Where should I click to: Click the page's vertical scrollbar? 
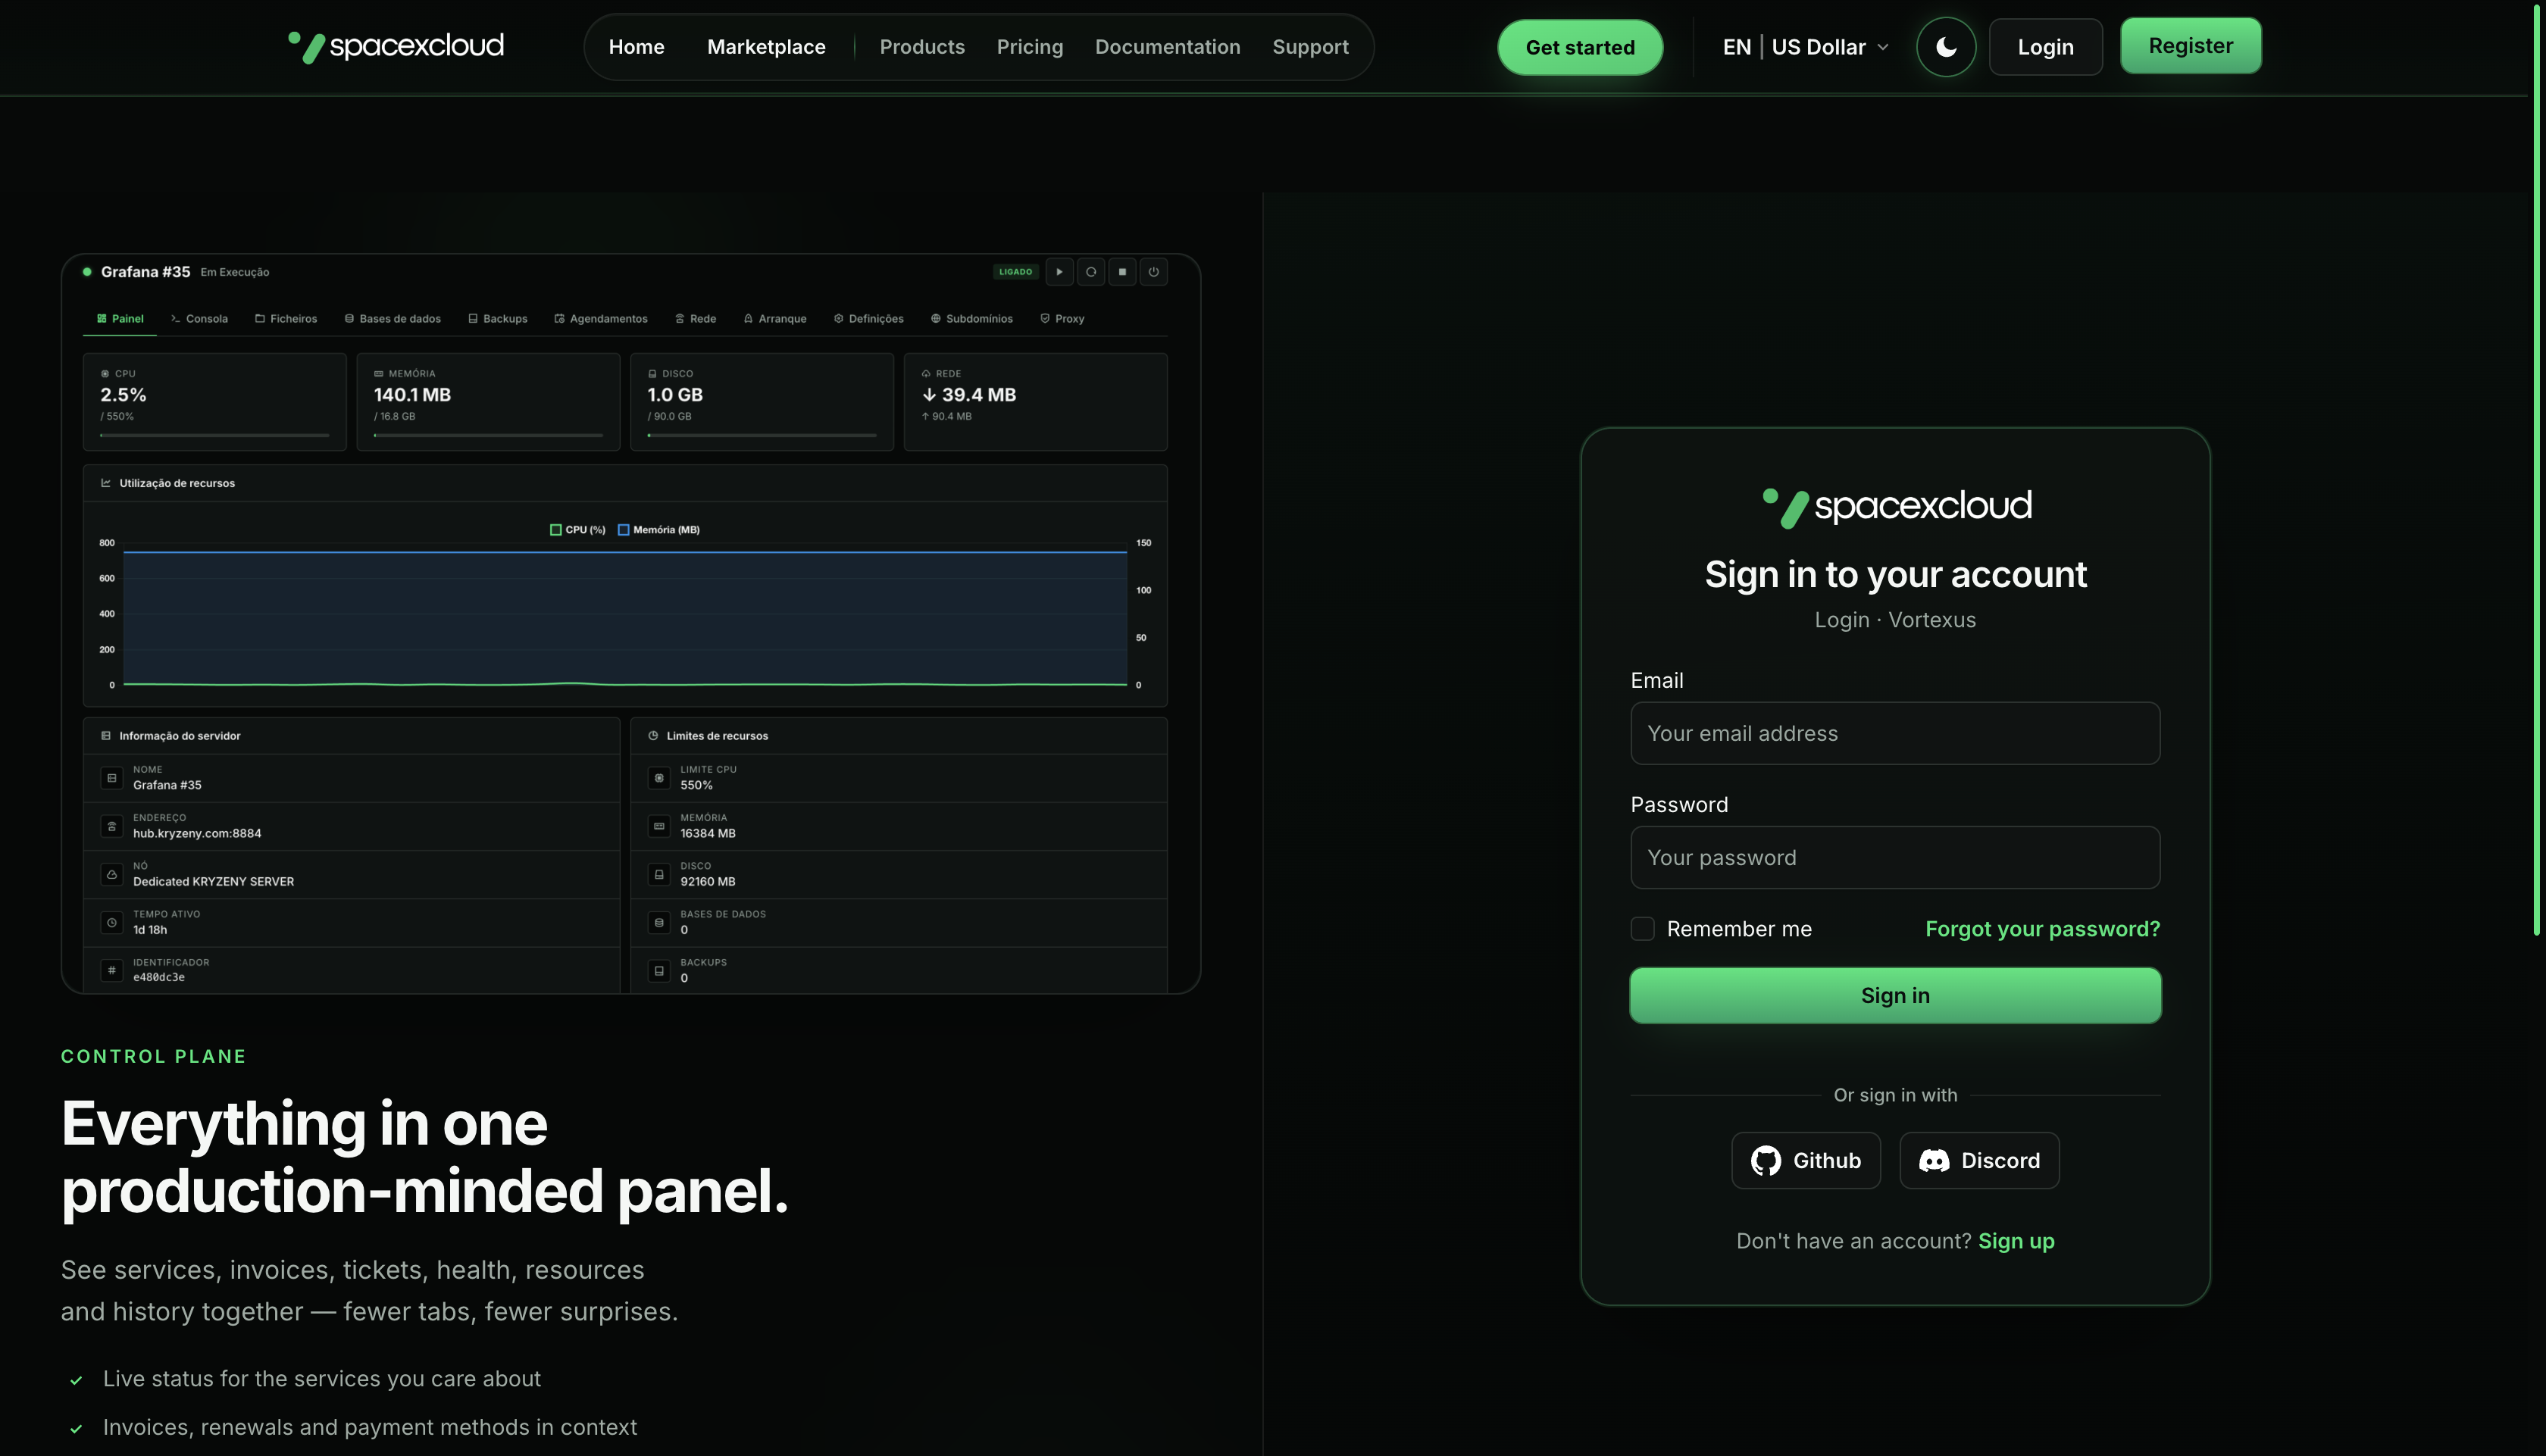[x=2536, y=470]
